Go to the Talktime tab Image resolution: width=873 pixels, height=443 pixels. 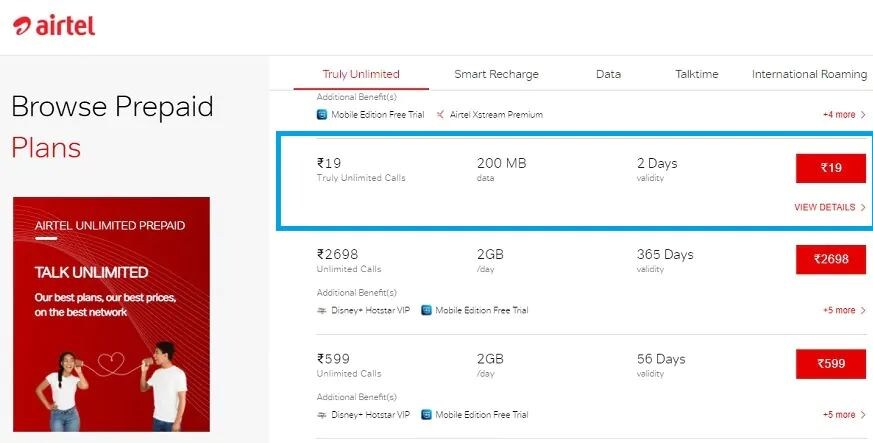point(697,74)
